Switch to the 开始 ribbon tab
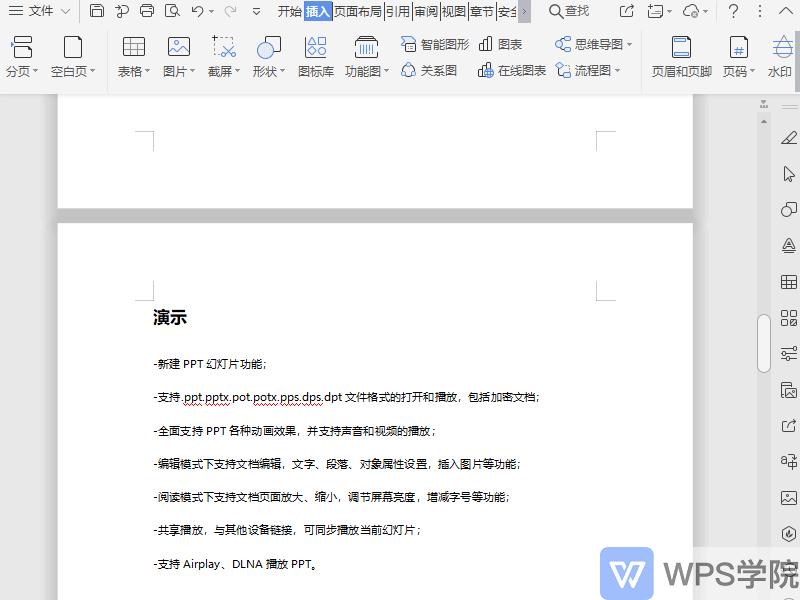This screenshot has height=600, width=800. click(289, 11)
